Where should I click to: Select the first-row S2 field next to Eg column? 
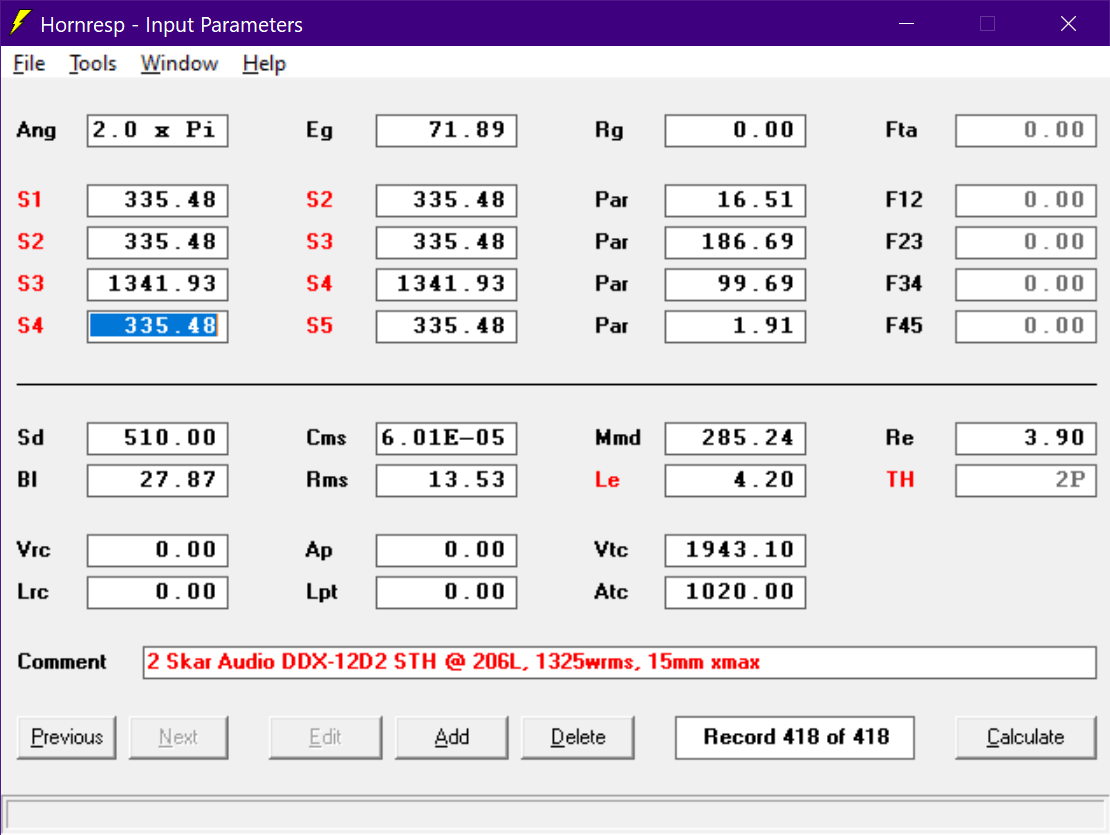(x=446, y=200)
